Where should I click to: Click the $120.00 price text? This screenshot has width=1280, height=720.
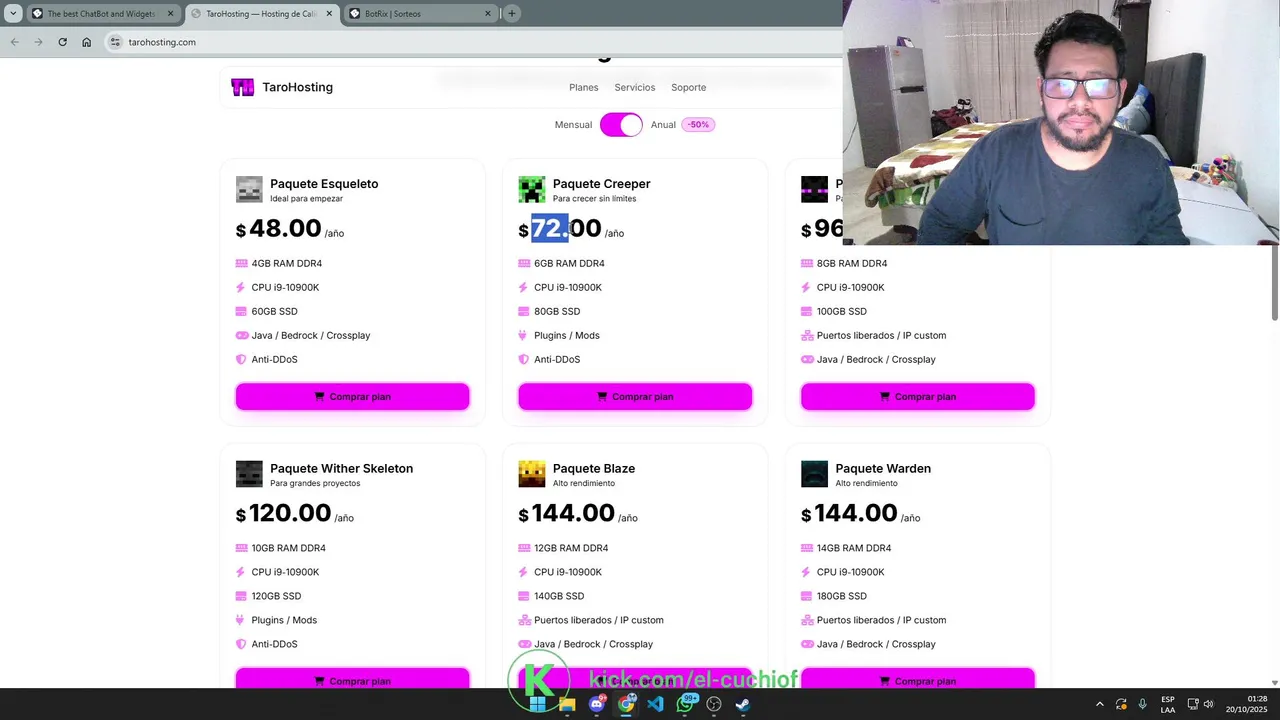(284, 513)
